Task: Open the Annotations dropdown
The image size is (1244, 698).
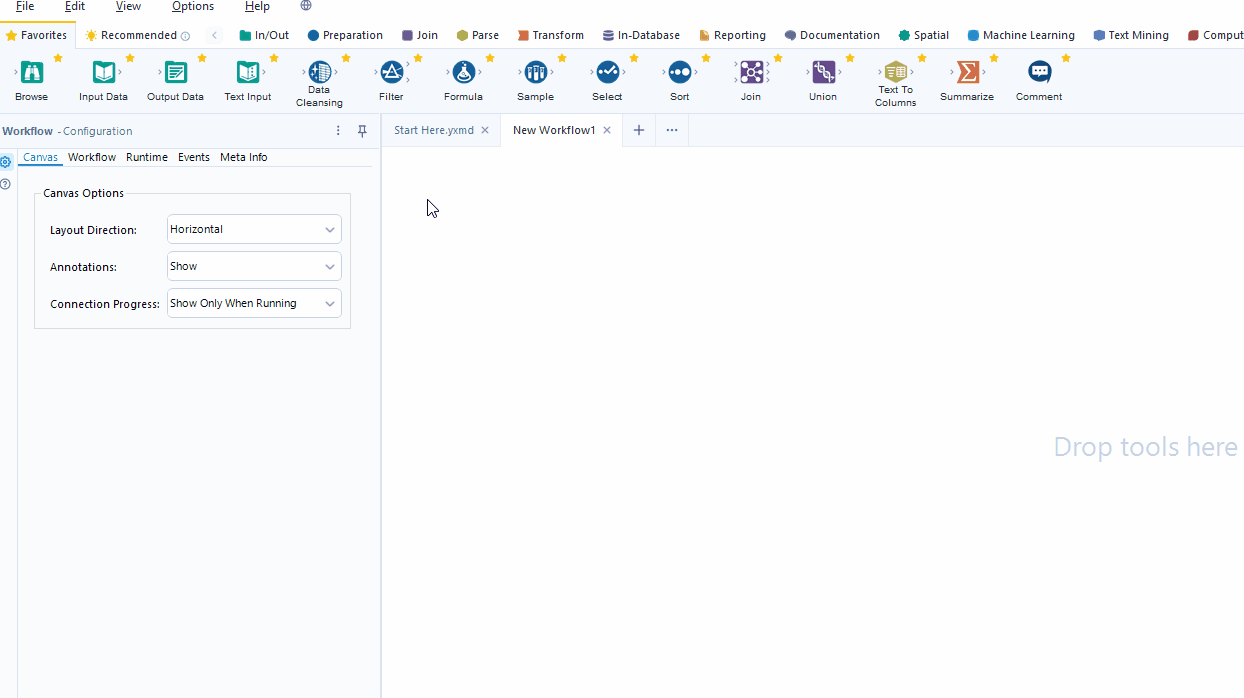Action: click(253, 266)
